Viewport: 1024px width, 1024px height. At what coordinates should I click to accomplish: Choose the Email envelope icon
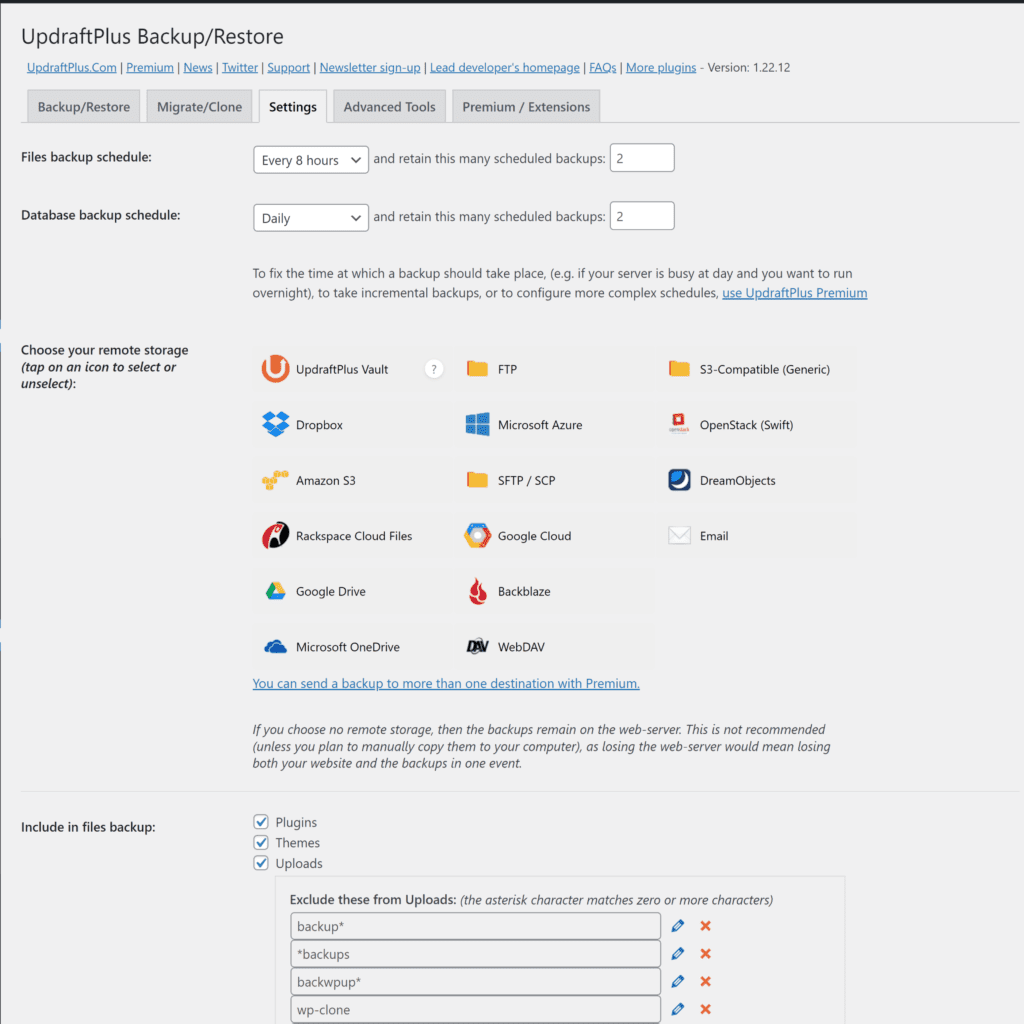[679, 536]
